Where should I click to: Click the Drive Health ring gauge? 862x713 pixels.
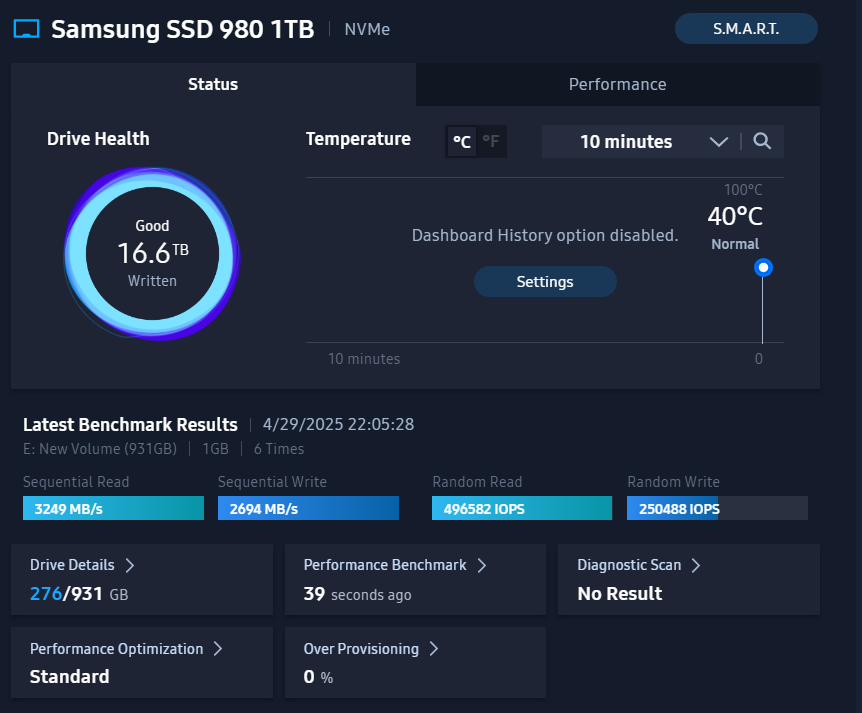152,253
